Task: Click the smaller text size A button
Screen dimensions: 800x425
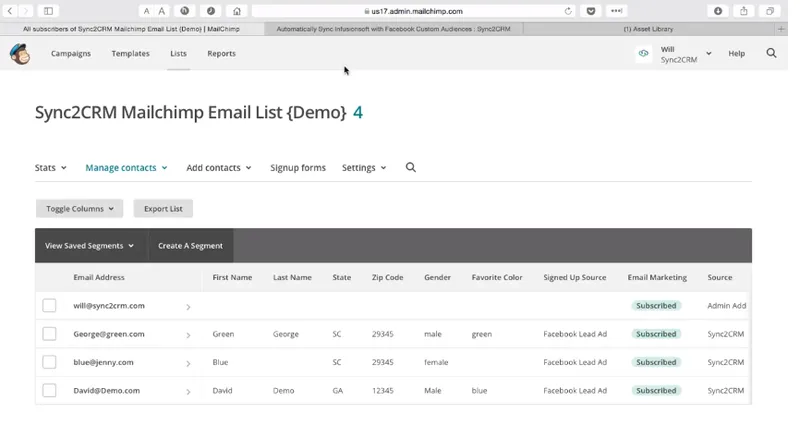Action: 146,11
